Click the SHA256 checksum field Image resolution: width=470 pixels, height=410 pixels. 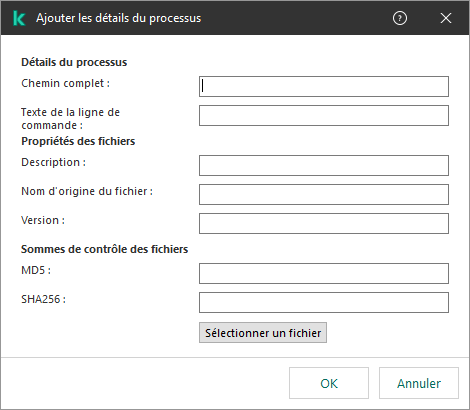click(x=324, y=302)
